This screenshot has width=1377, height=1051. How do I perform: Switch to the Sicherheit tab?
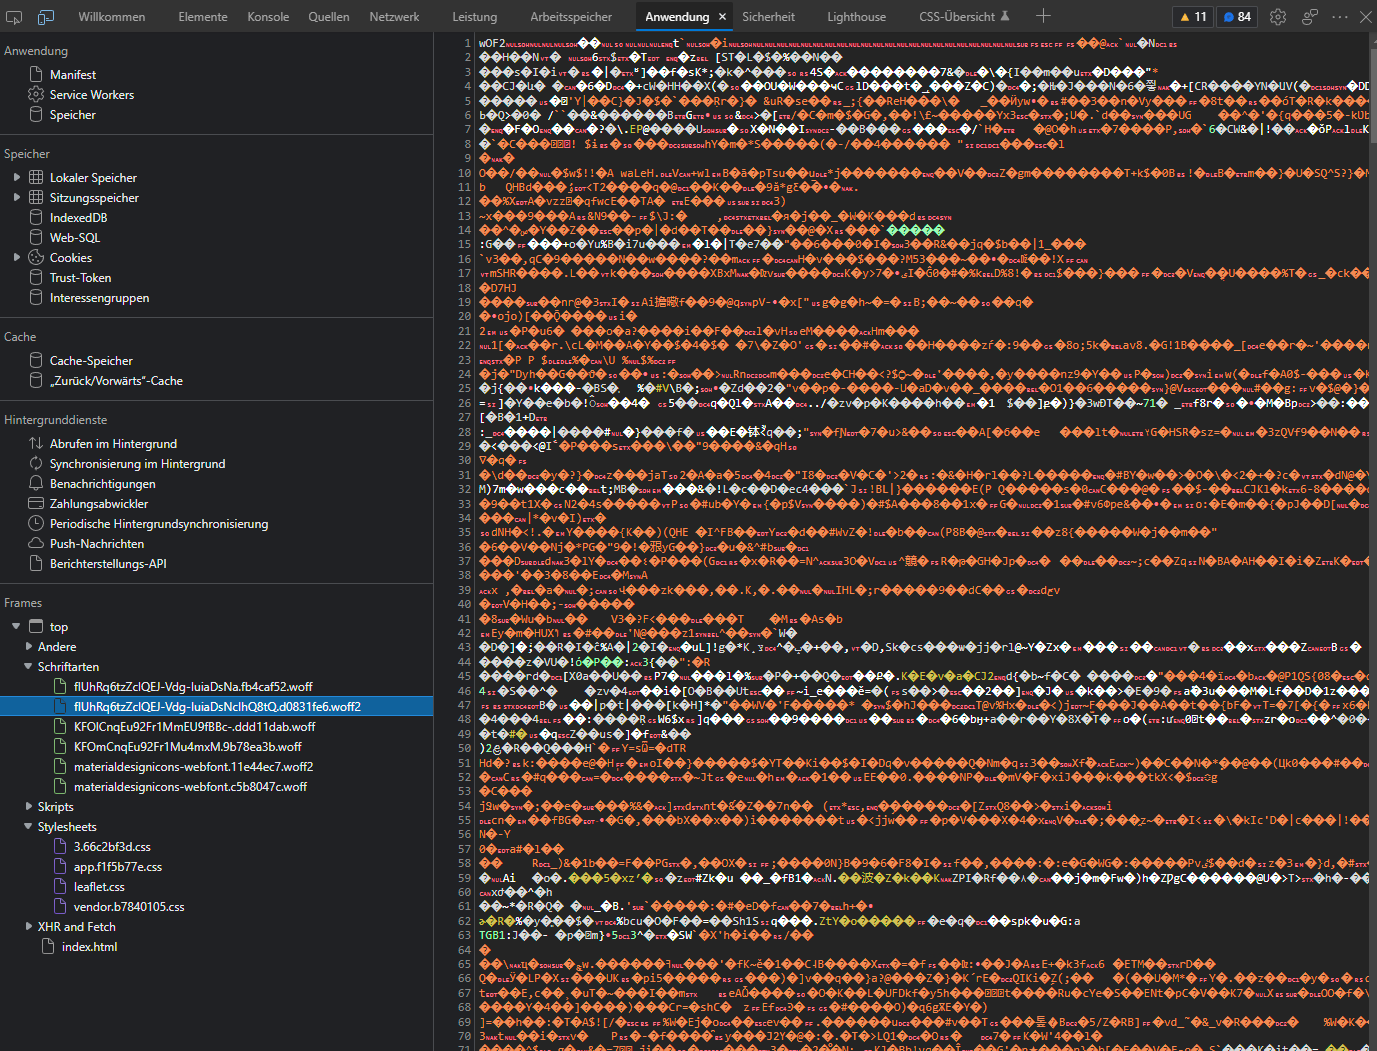(x=768, y=17)
